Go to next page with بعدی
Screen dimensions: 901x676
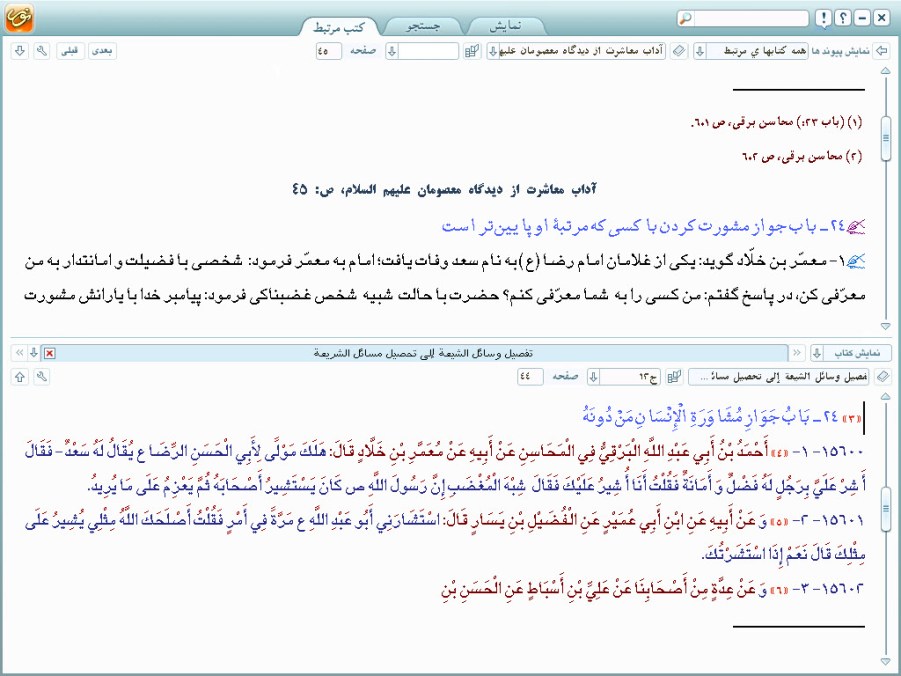[102, 51]
